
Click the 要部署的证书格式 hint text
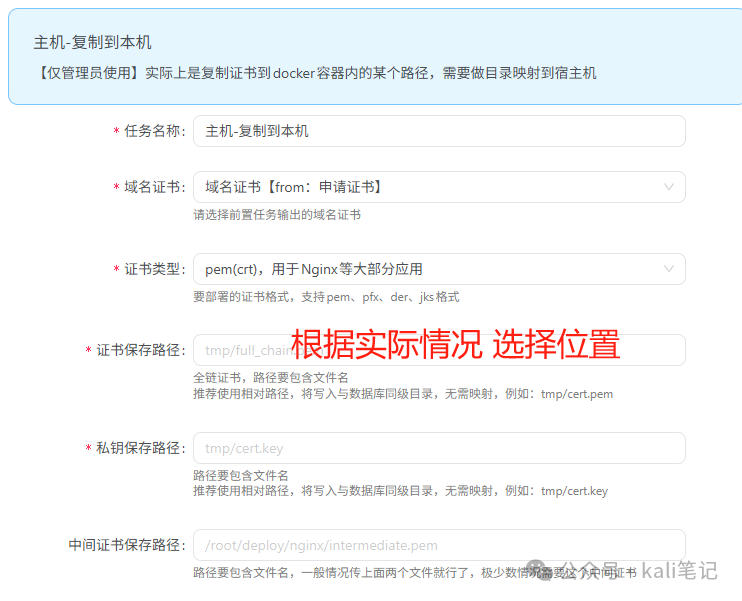(326, 297)
